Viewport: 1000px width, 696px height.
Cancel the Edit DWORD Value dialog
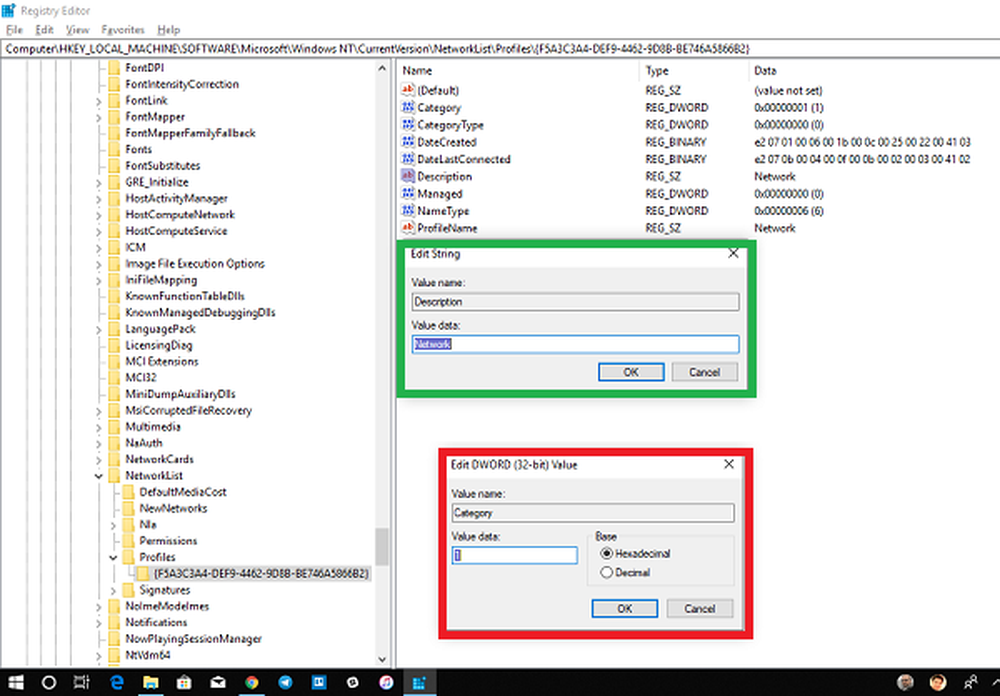click(x=699, y=608)
